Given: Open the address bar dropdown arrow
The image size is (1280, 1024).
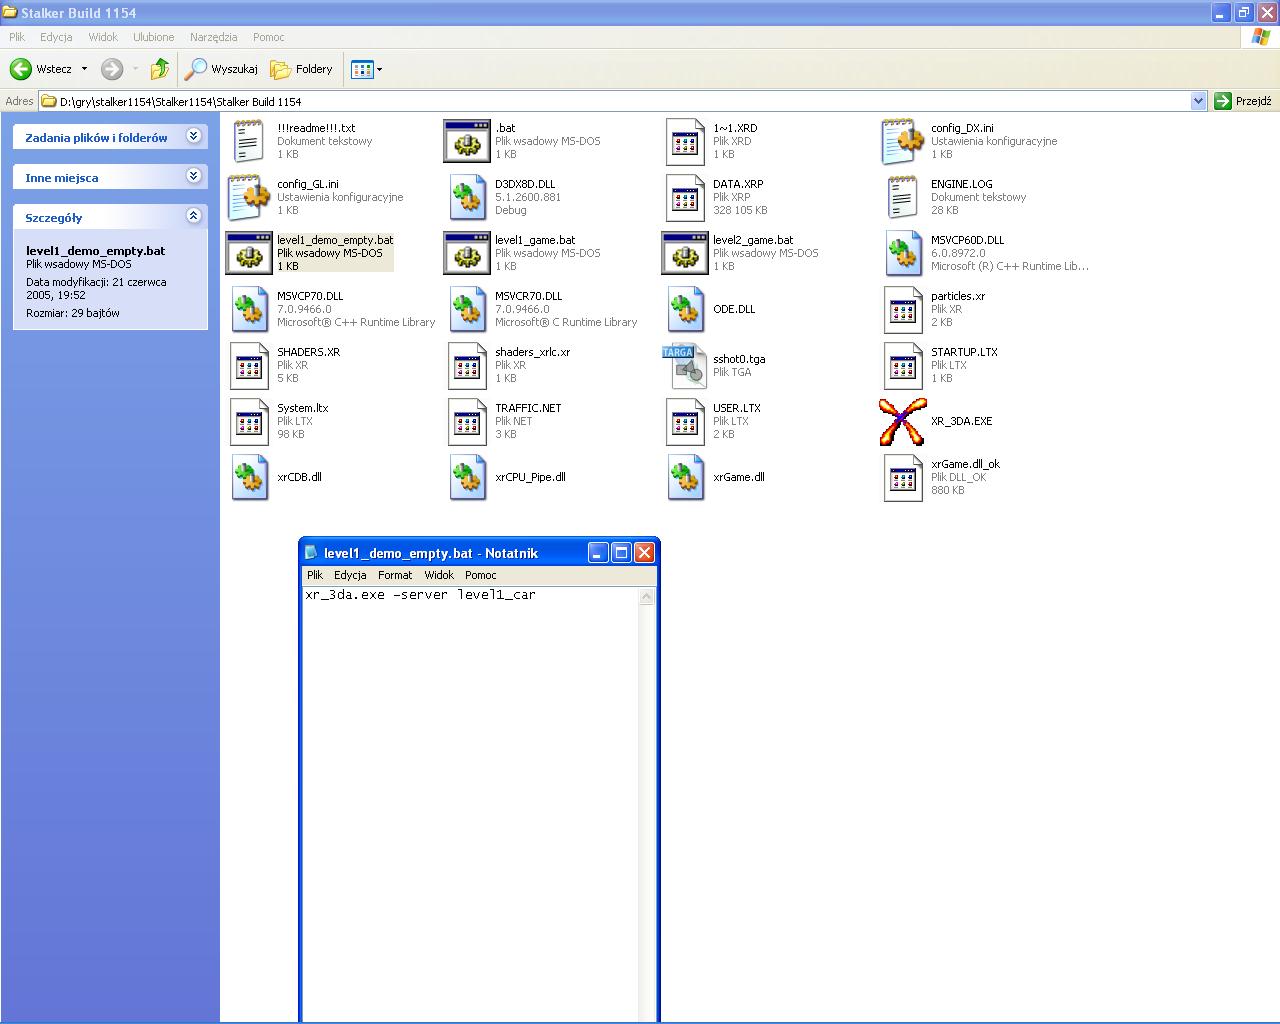Looking at the screenshot, I should 1198,101.
